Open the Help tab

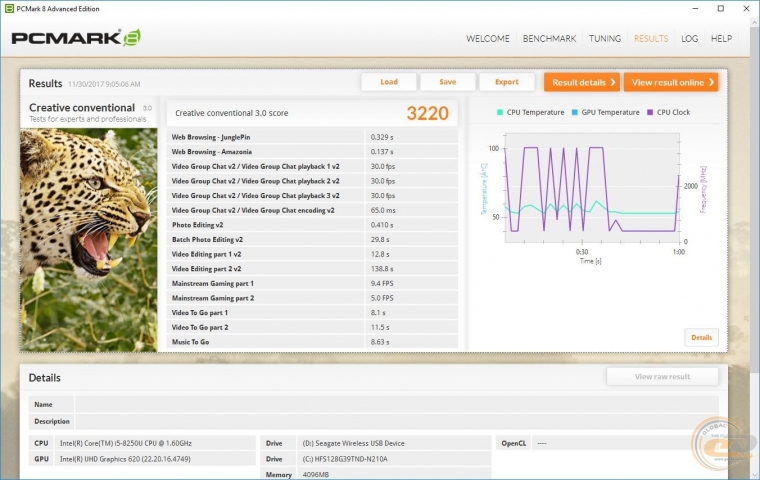pyautogui.click(x=721, y=39)
